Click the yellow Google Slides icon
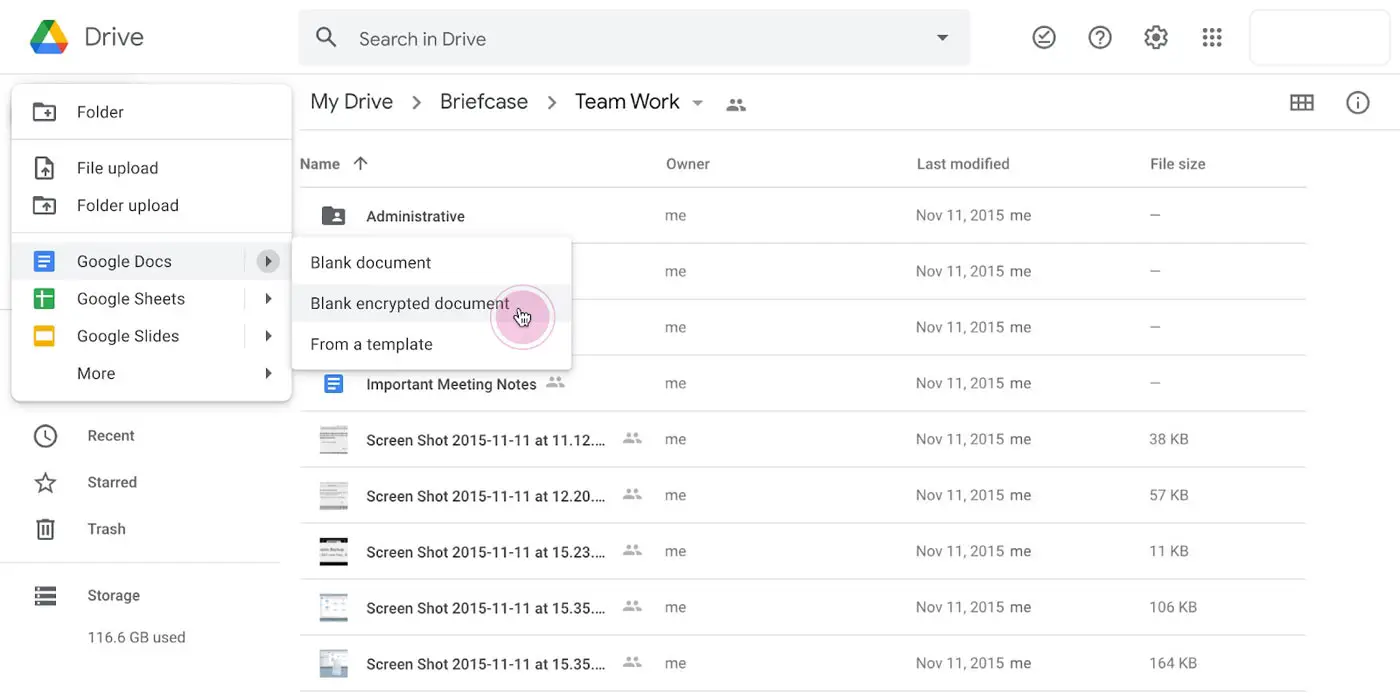The width and height of the screenshot is (1400, 700). pos(44,336)
